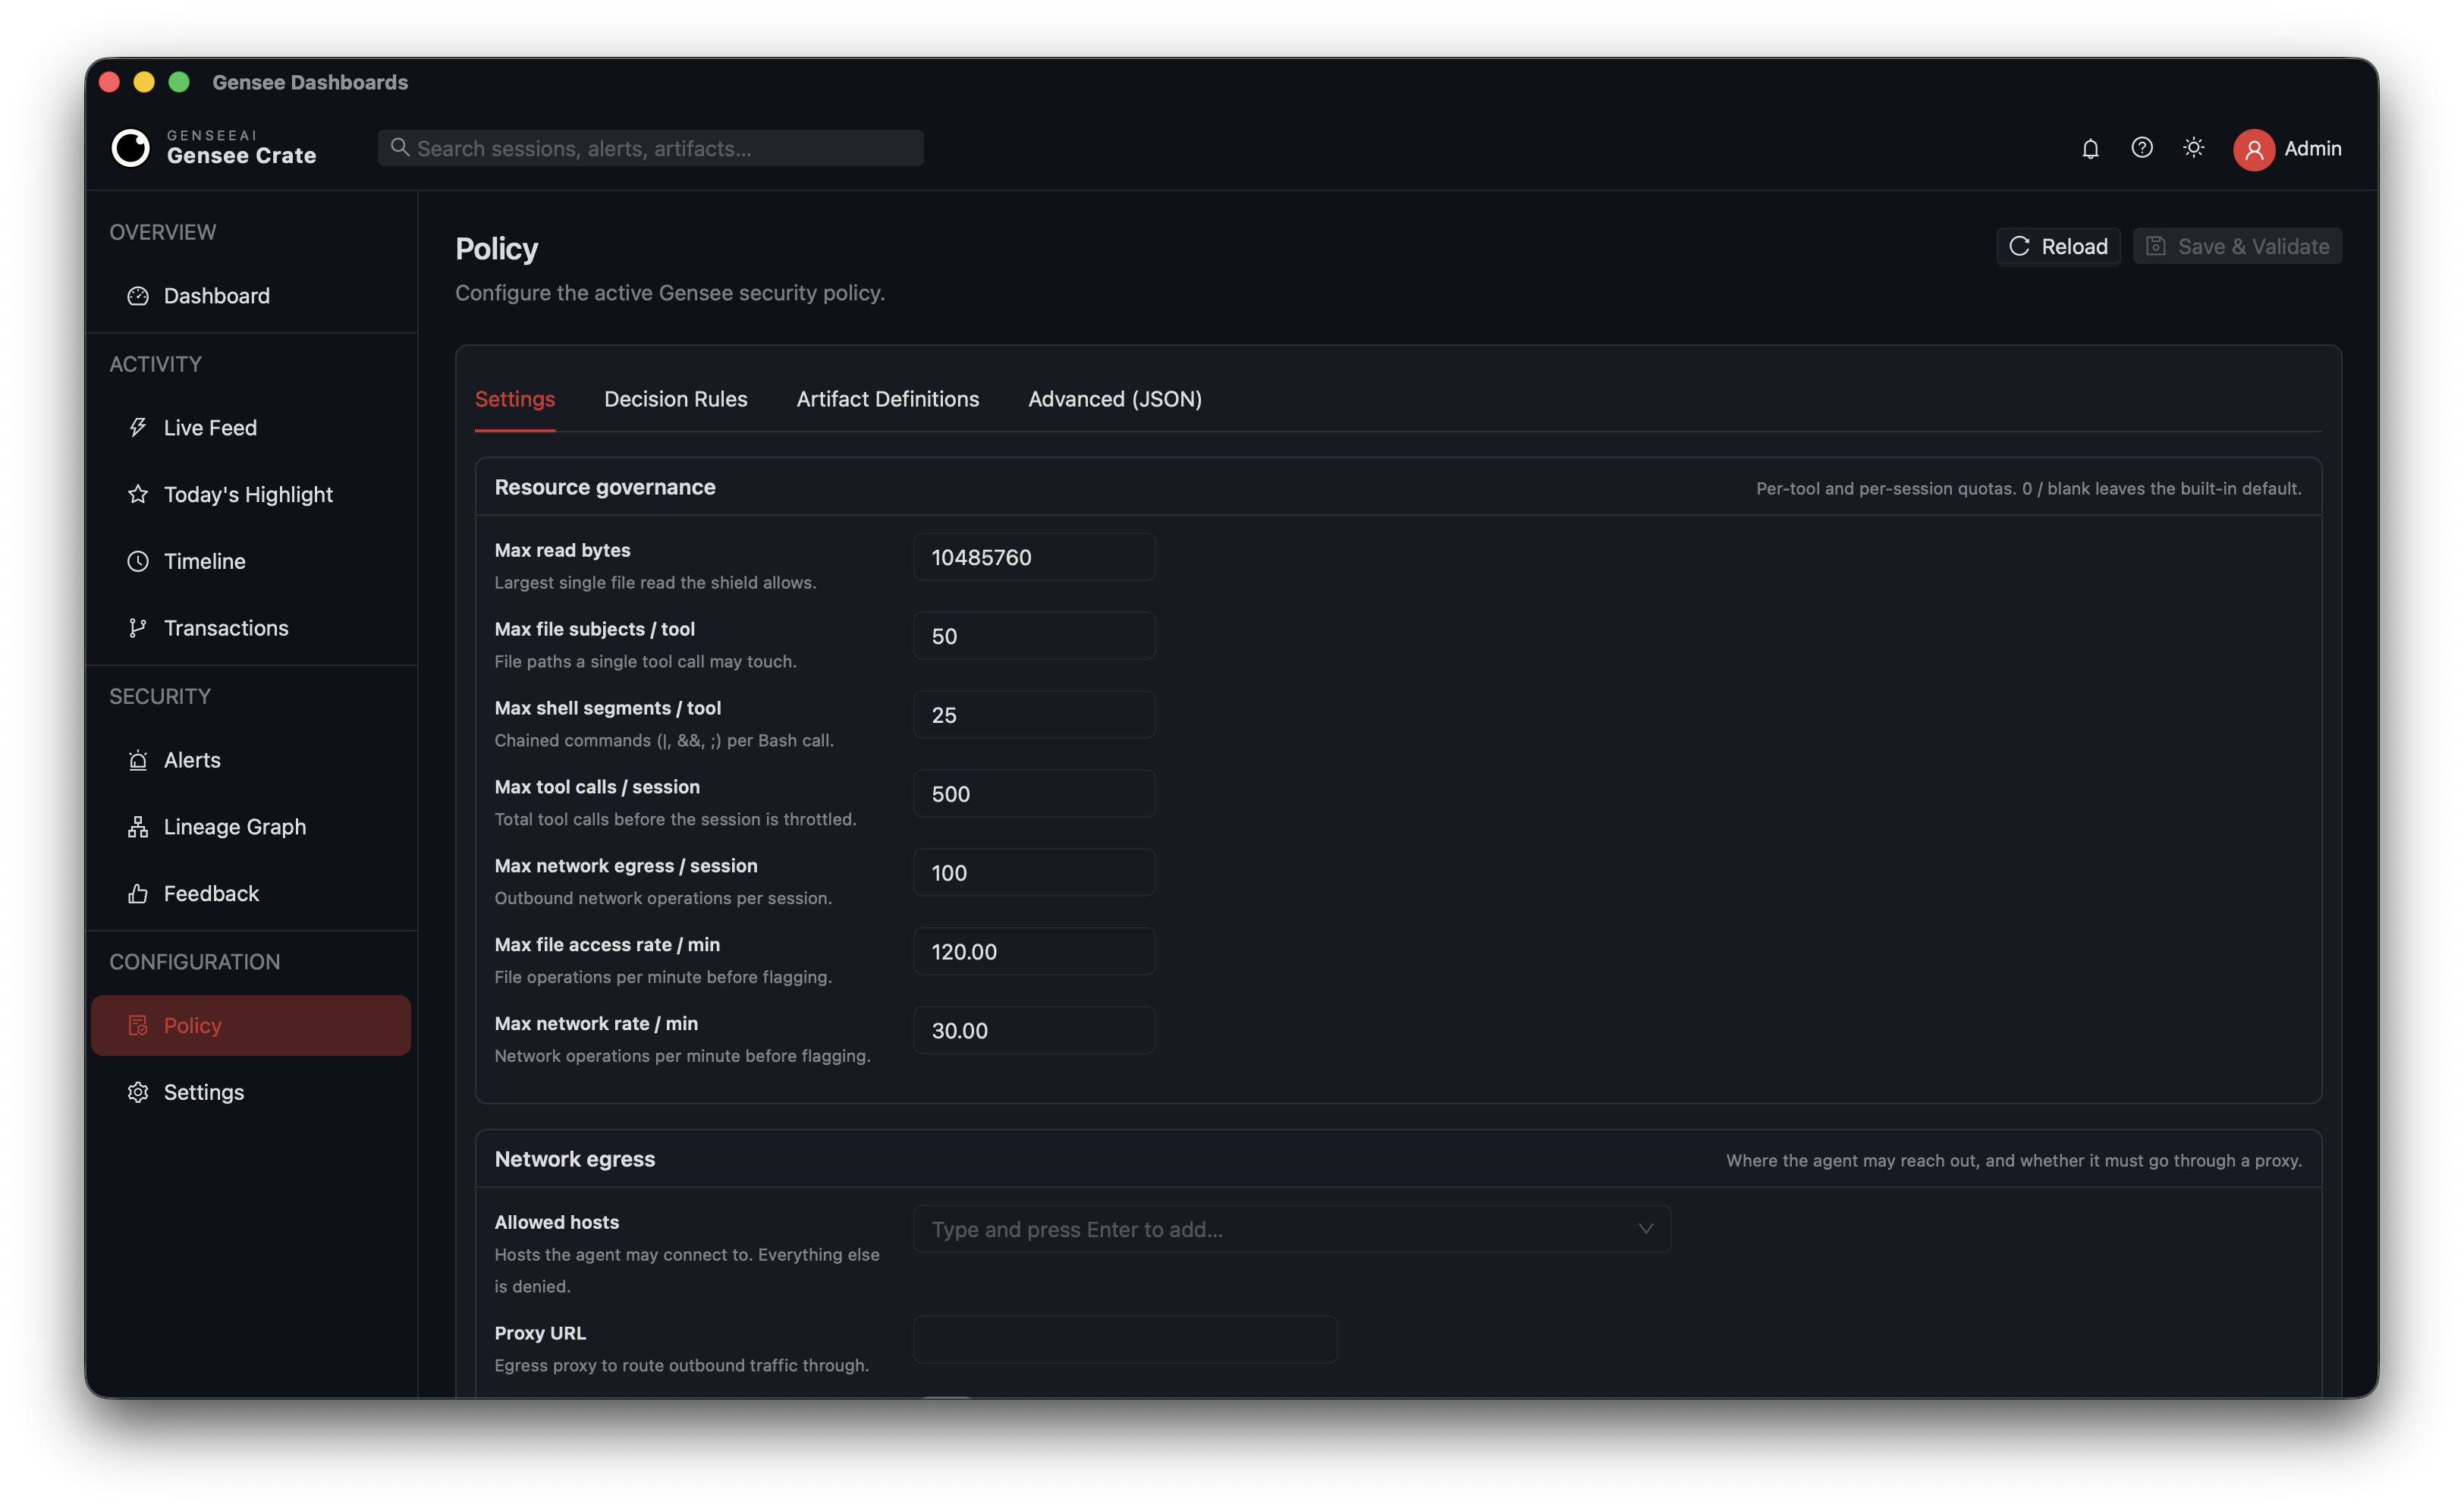Switch to the Decision Rules tab
This screenshot has width=2464, height=1511.
point(676,399)
